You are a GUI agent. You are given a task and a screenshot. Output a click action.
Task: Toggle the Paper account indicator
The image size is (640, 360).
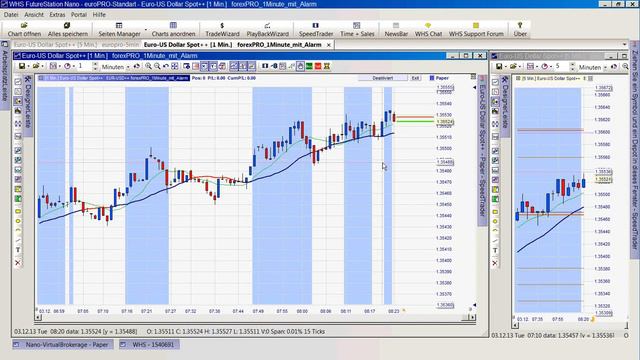(439, 78)
